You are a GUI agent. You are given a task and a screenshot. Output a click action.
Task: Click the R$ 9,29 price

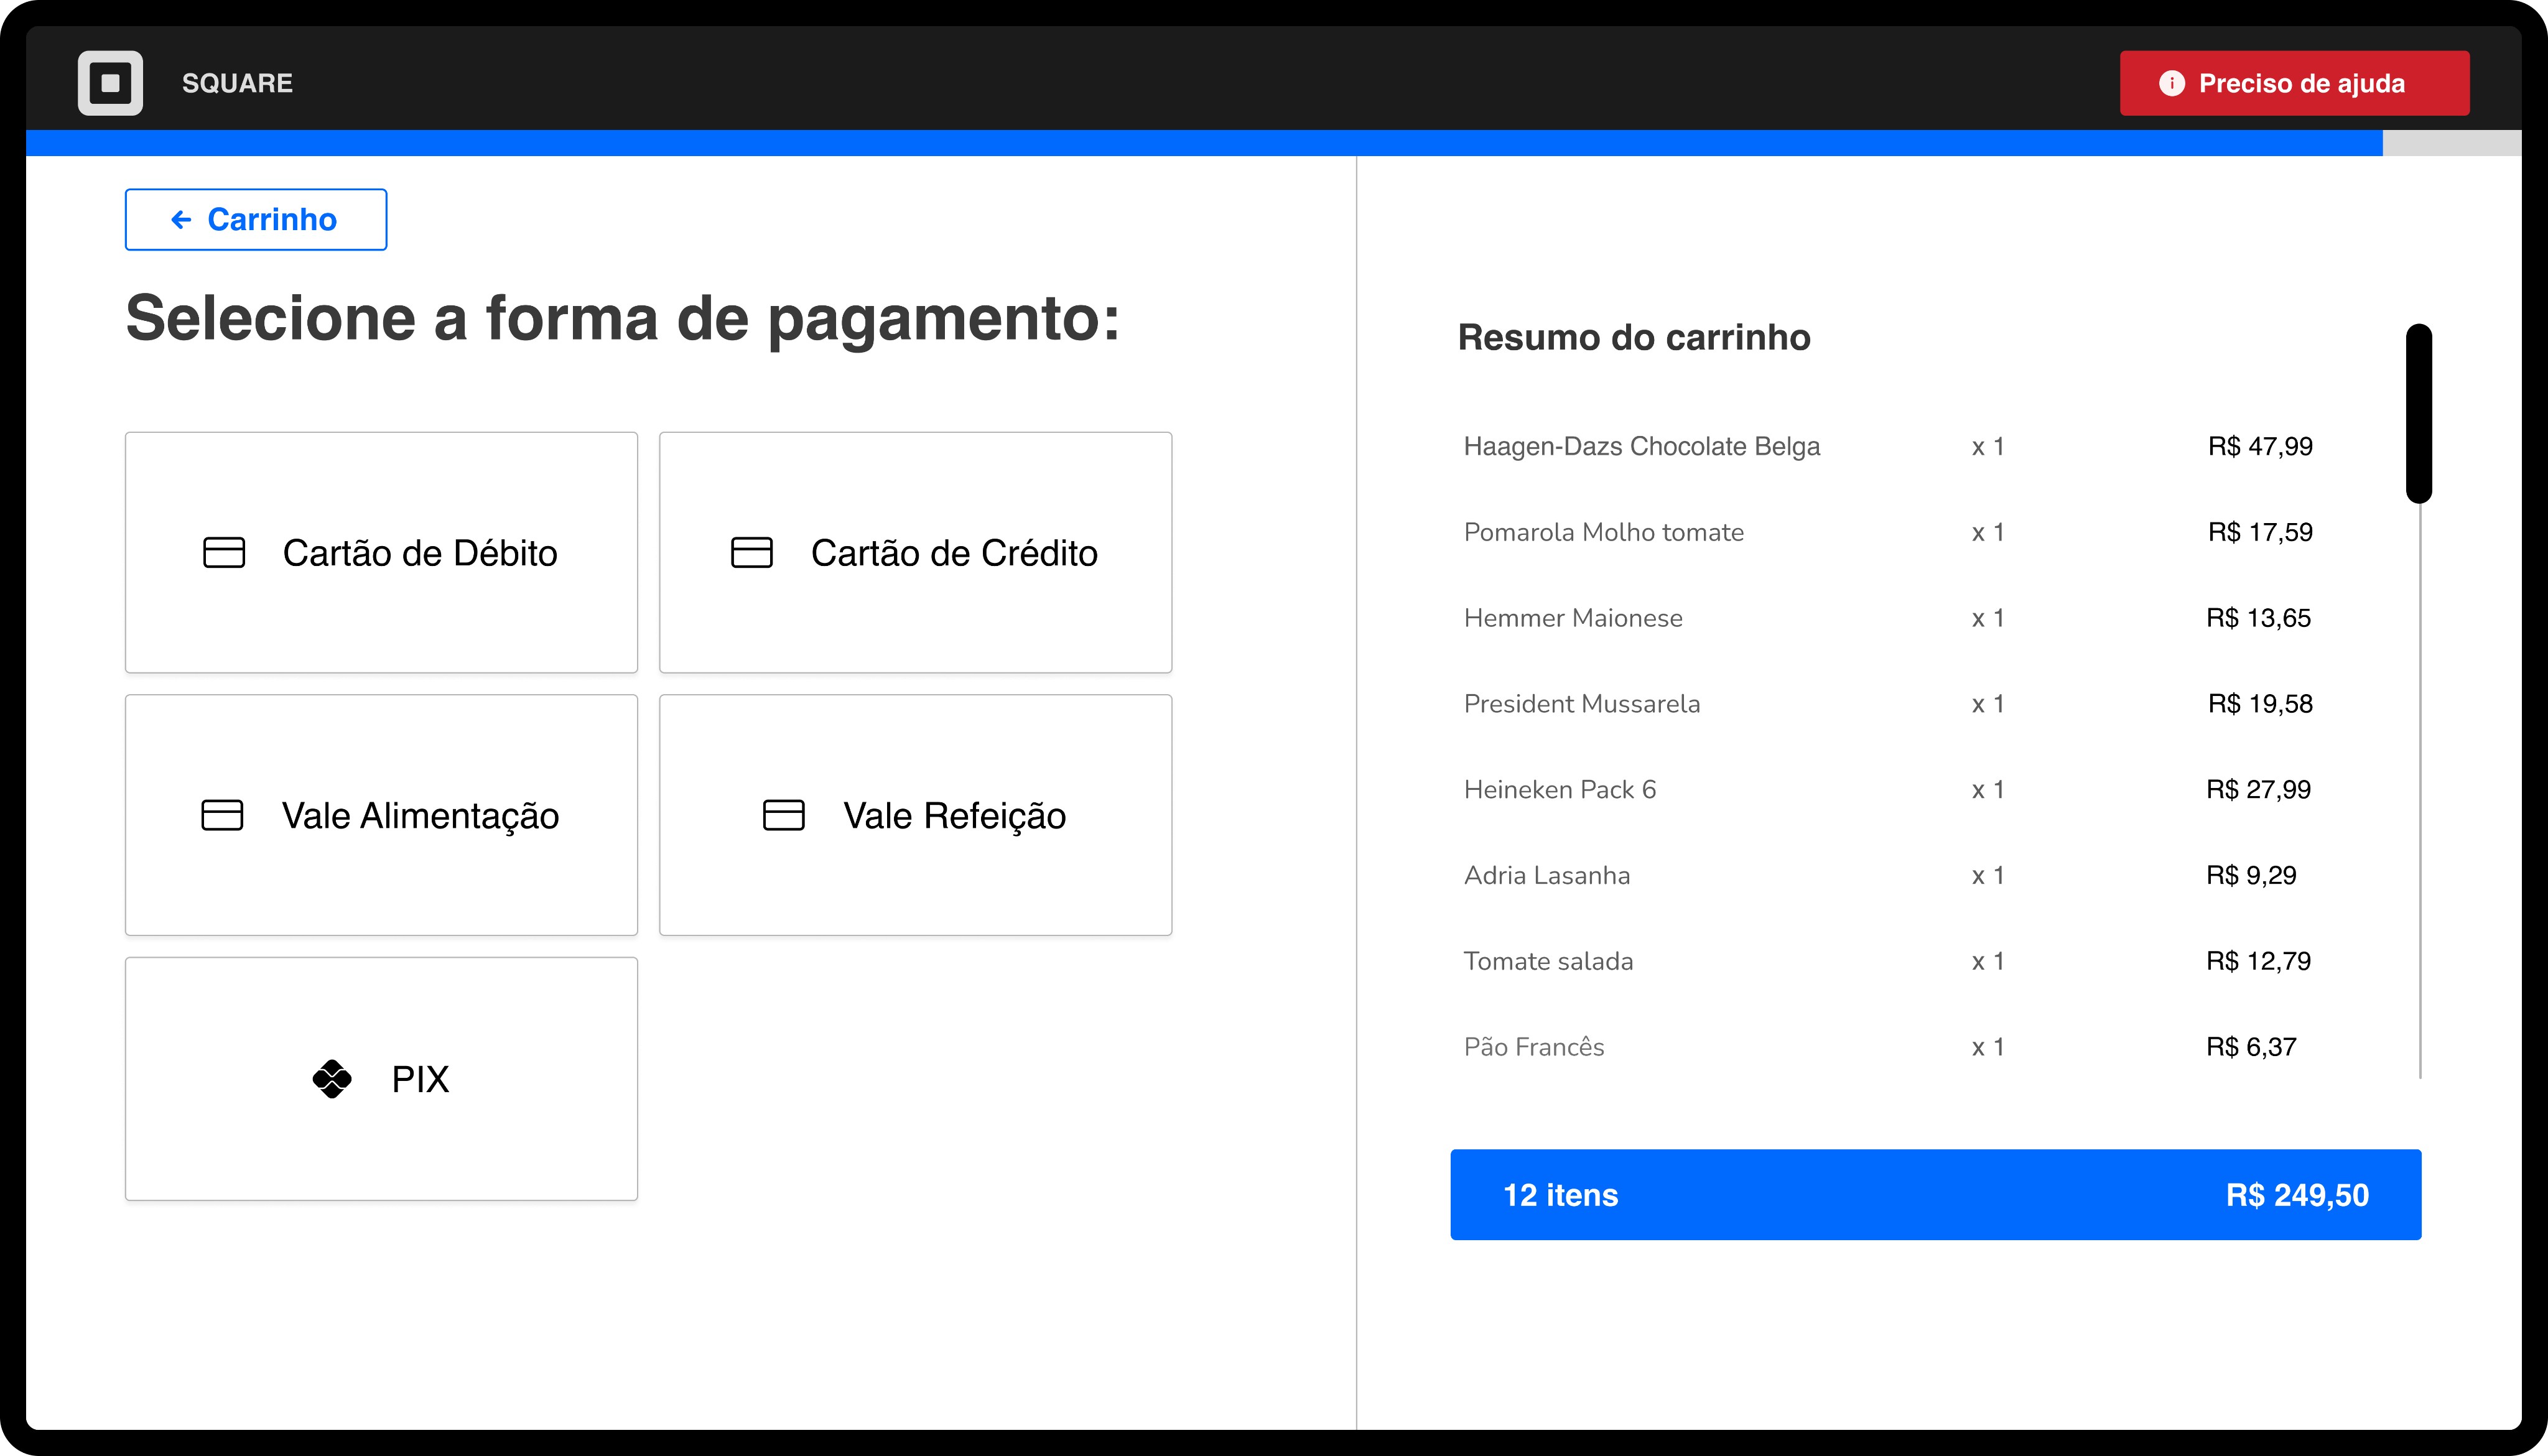pos(2251,876)
